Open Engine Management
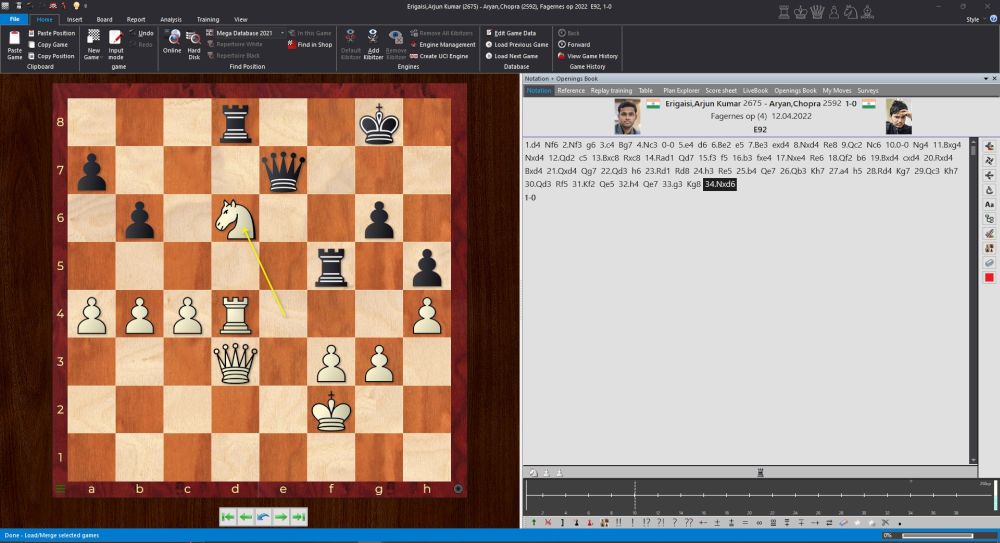Viewport: 1000px width, 543px height. point(446,44)
